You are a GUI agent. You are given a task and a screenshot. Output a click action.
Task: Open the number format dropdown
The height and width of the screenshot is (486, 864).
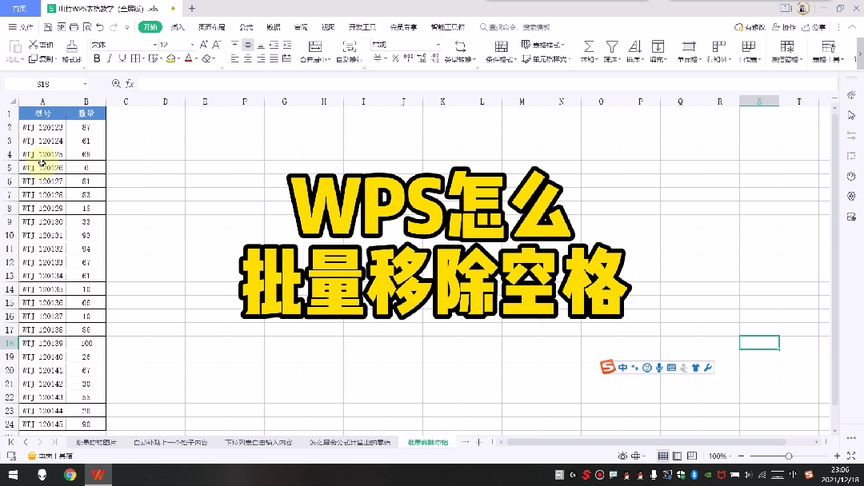pyautogui.click(x=439, y=45)
